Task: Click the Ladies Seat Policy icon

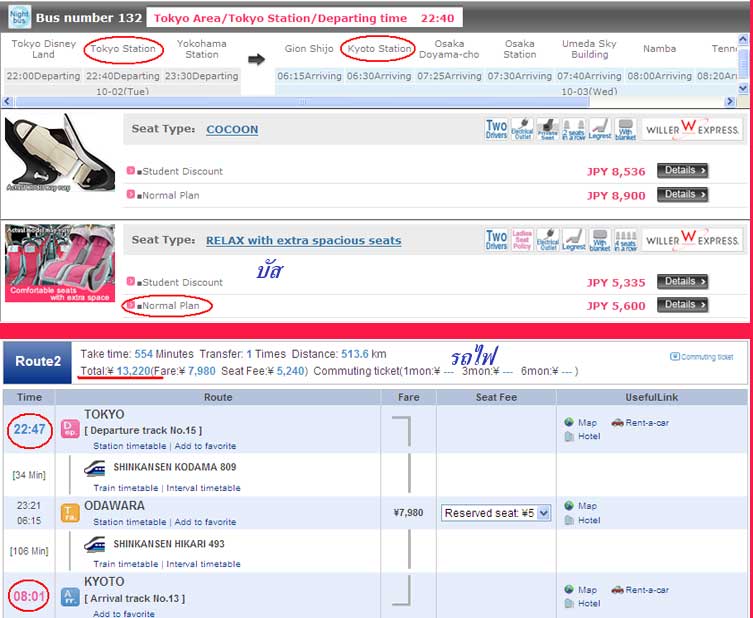Action: [522, 240]
